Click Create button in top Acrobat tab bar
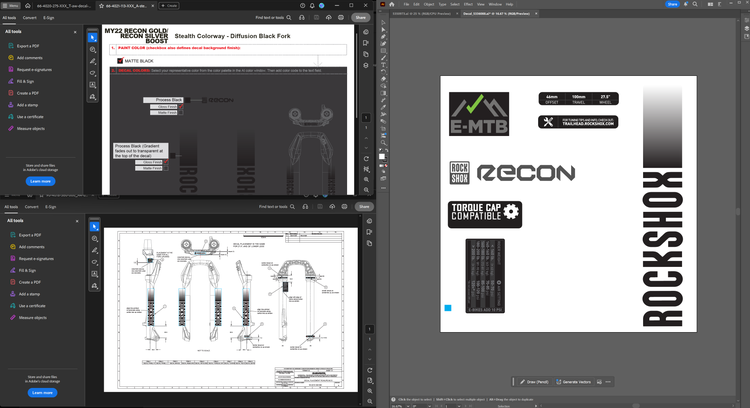Screen dimensions: 750x408 pos(169,6)
